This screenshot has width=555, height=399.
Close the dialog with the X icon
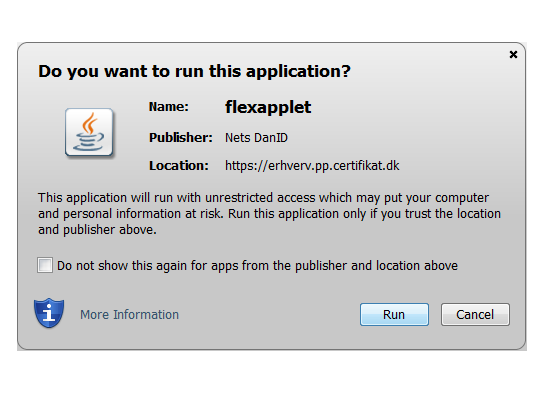513,55
